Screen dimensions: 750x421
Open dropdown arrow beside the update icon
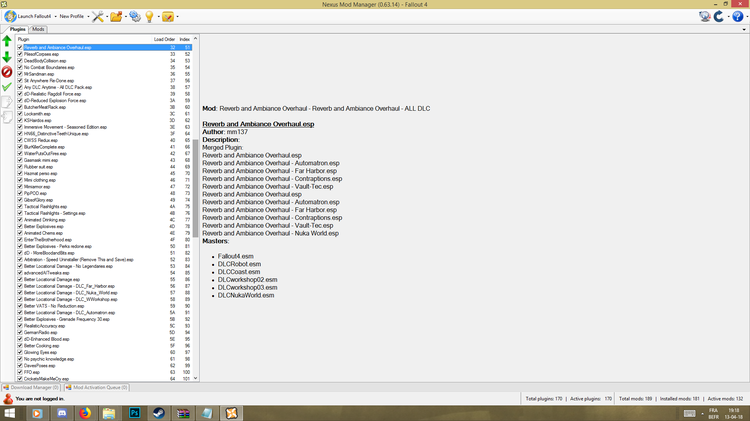[x=728, y=16]
